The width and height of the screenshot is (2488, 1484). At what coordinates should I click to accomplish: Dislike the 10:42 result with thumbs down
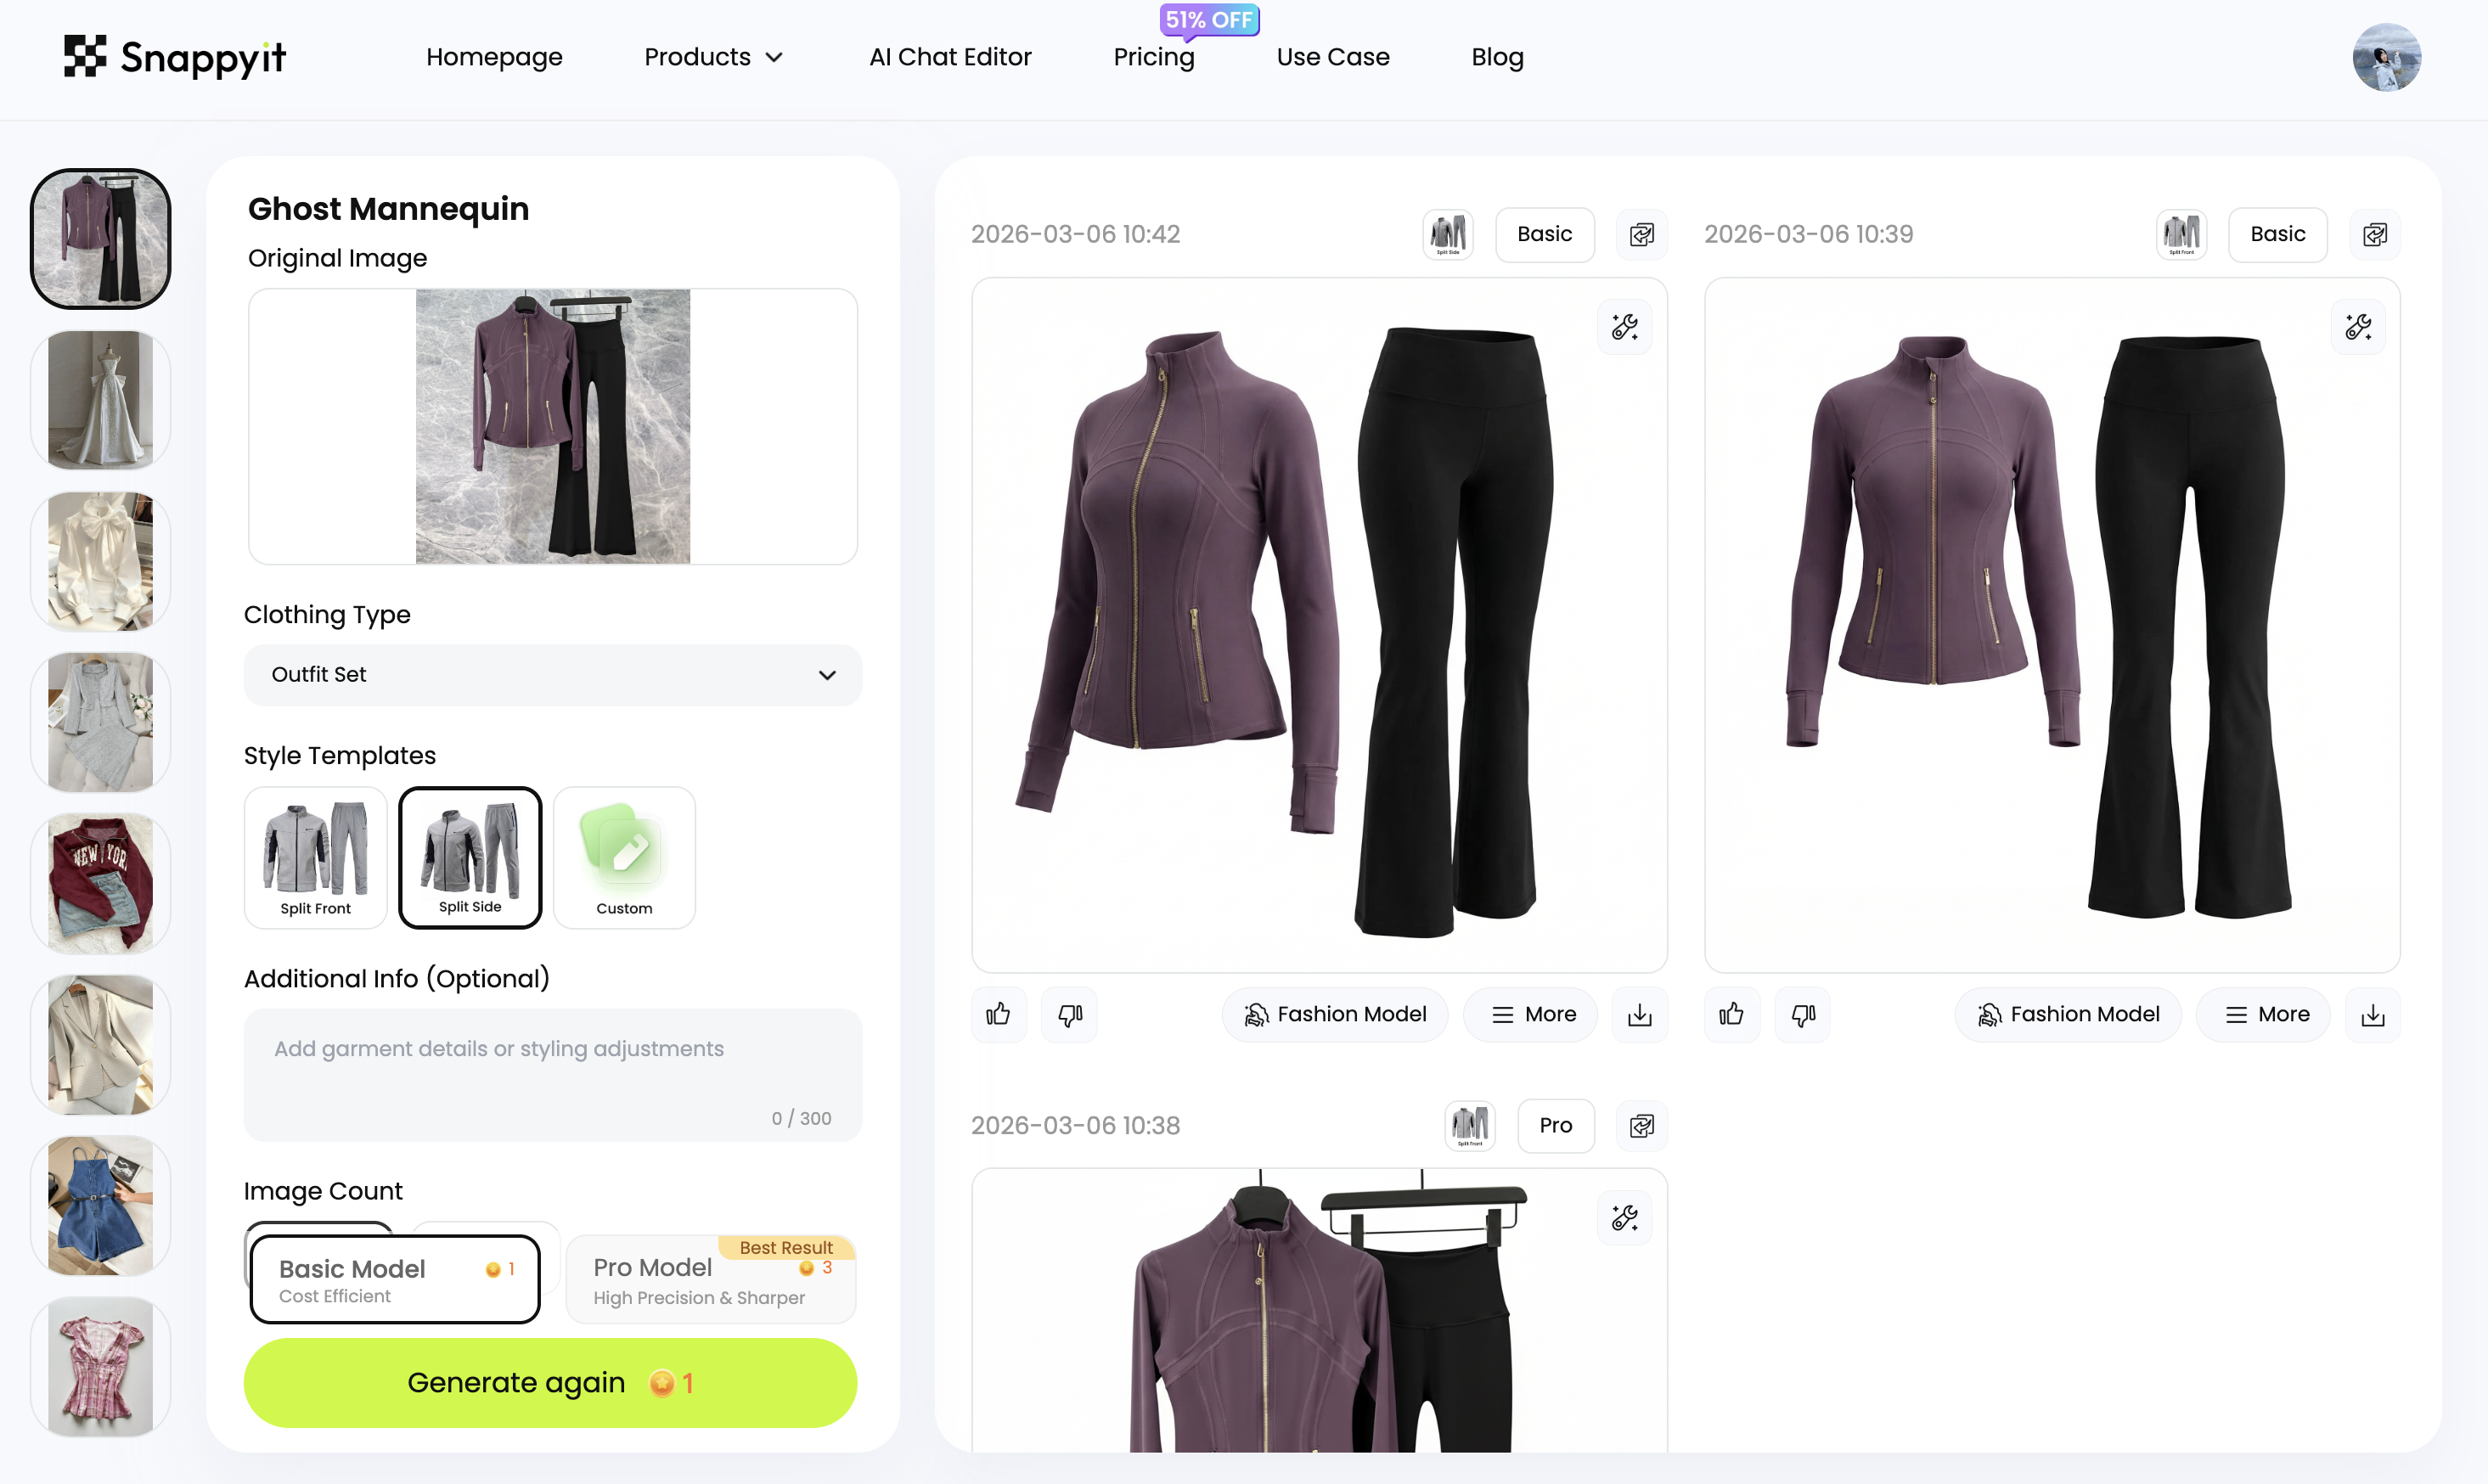(x=1070, y=1015)
